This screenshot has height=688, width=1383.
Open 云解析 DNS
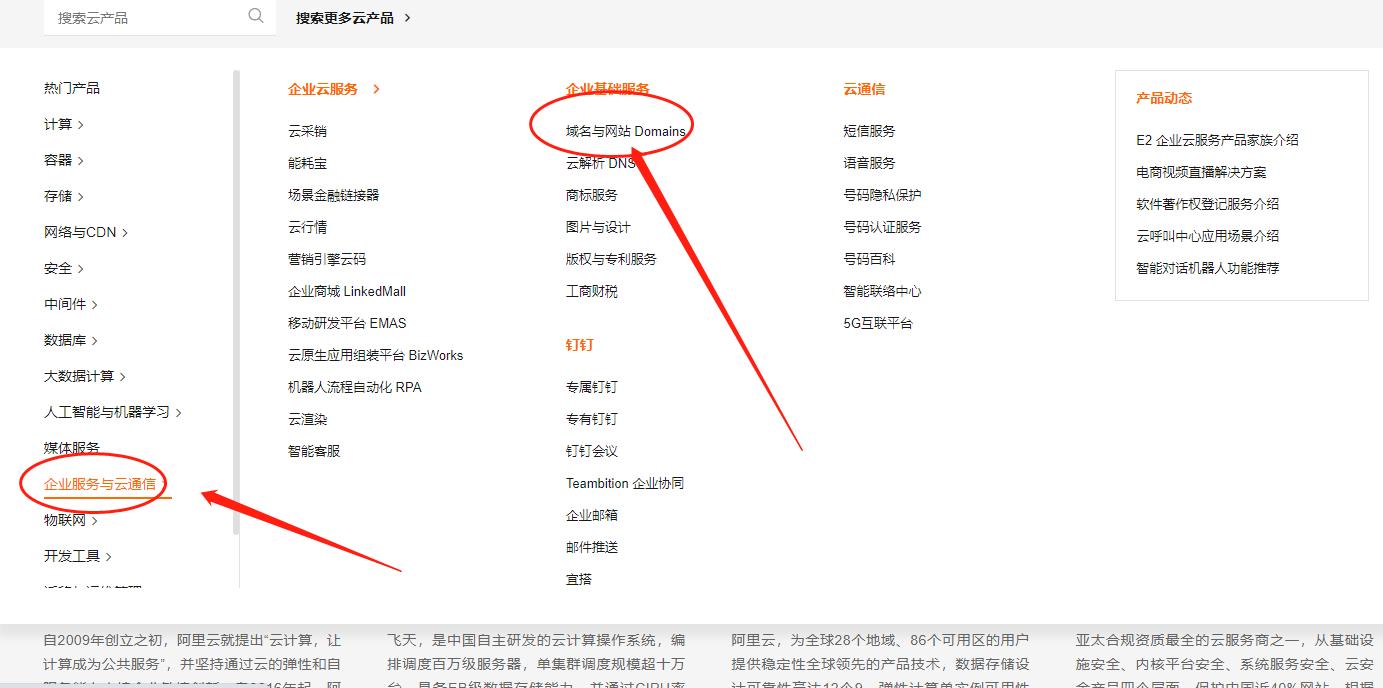point(600,162)
